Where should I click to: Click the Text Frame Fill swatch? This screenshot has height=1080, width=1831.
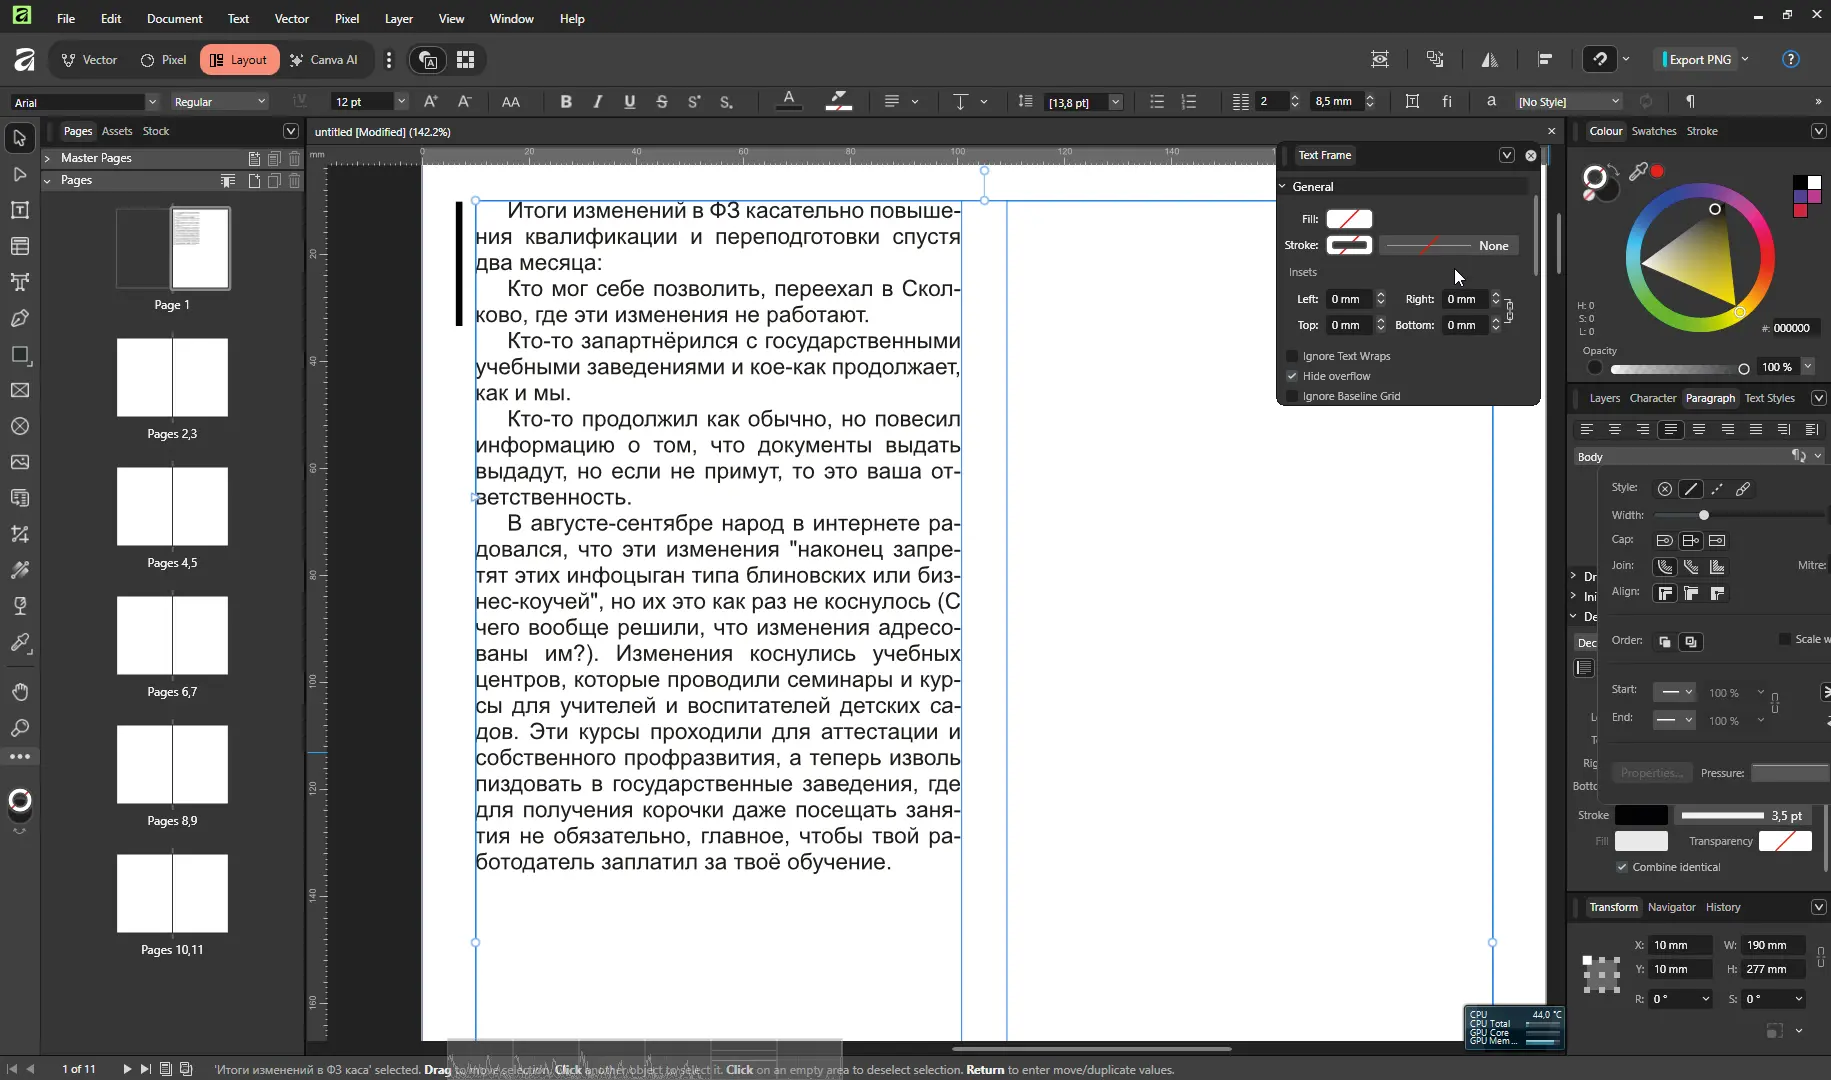click(x=1349, y=219)
